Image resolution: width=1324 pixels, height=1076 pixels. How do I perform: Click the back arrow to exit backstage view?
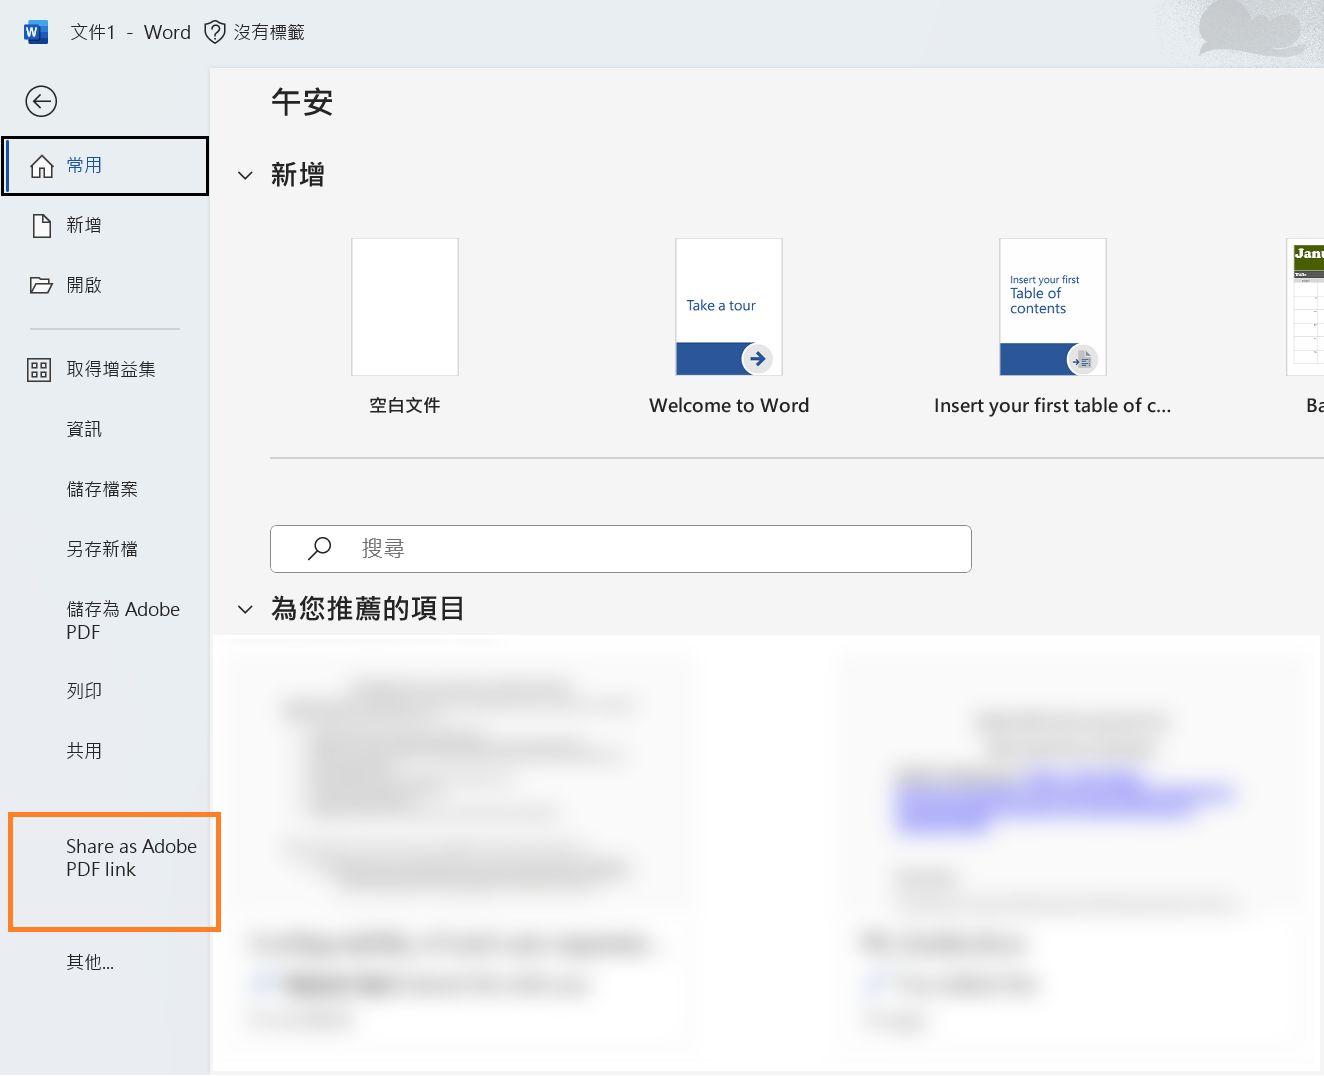coord(41,101)
